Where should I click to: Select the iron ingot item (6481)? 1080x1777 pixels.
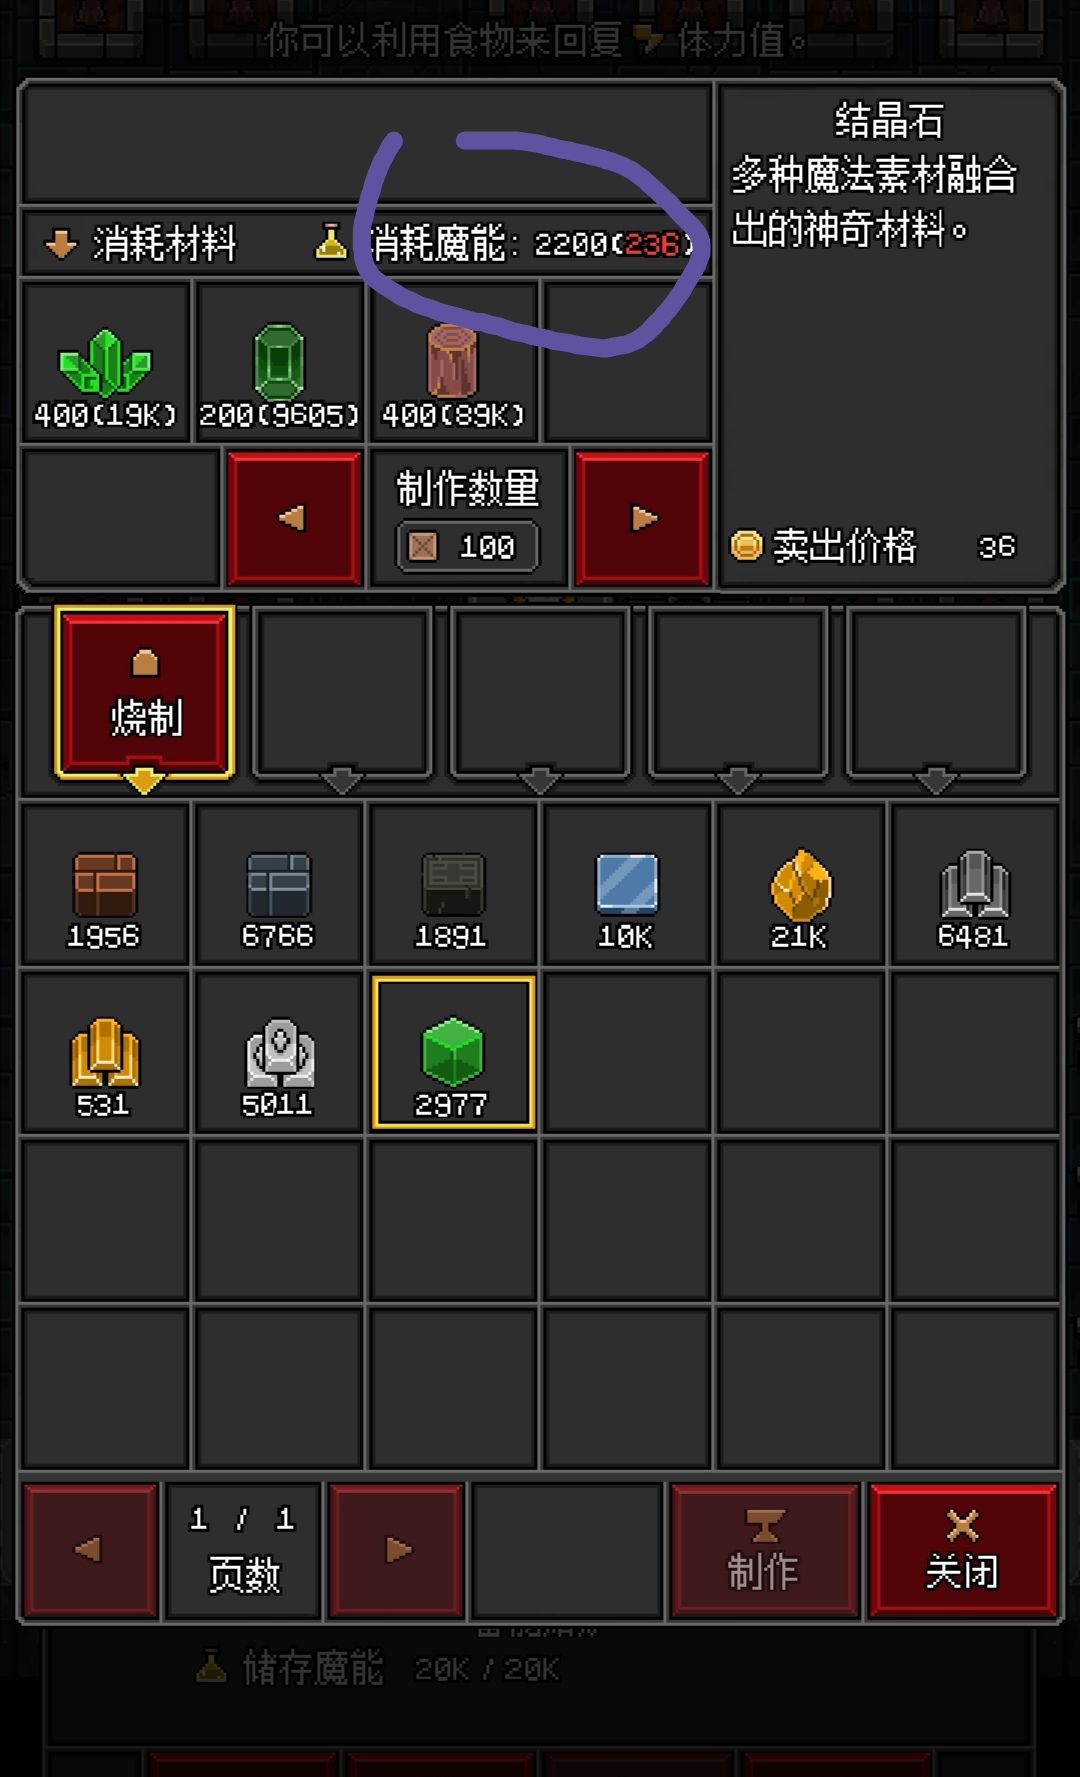974,883
